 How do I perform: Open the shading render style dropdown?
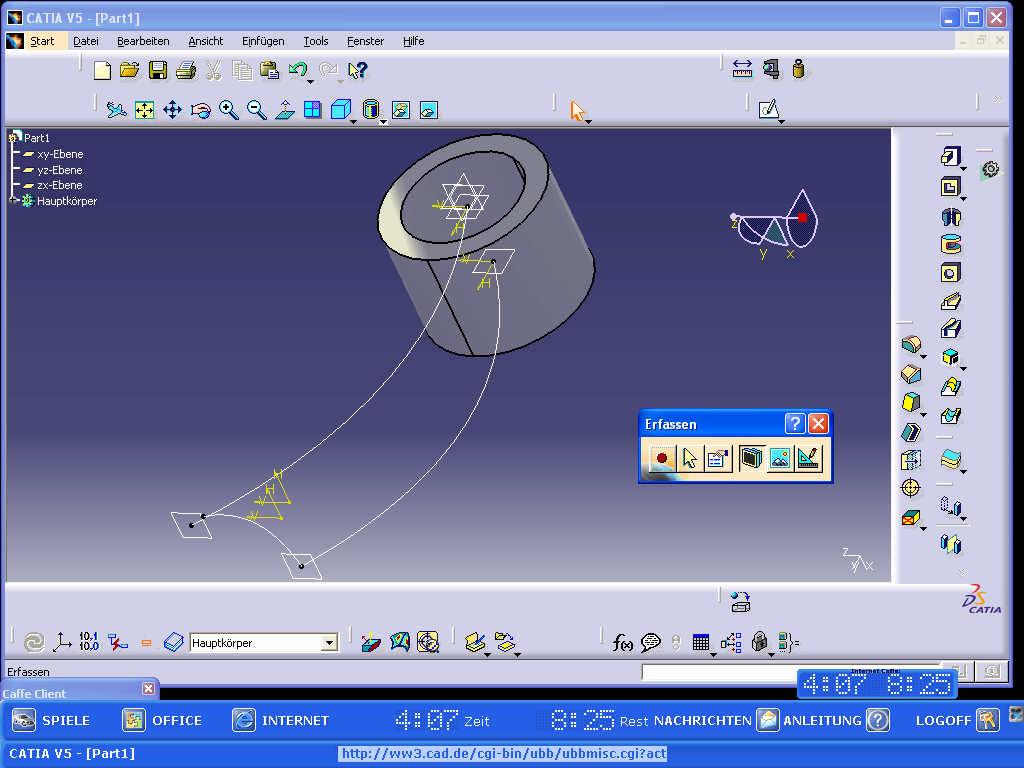point(383,121)
